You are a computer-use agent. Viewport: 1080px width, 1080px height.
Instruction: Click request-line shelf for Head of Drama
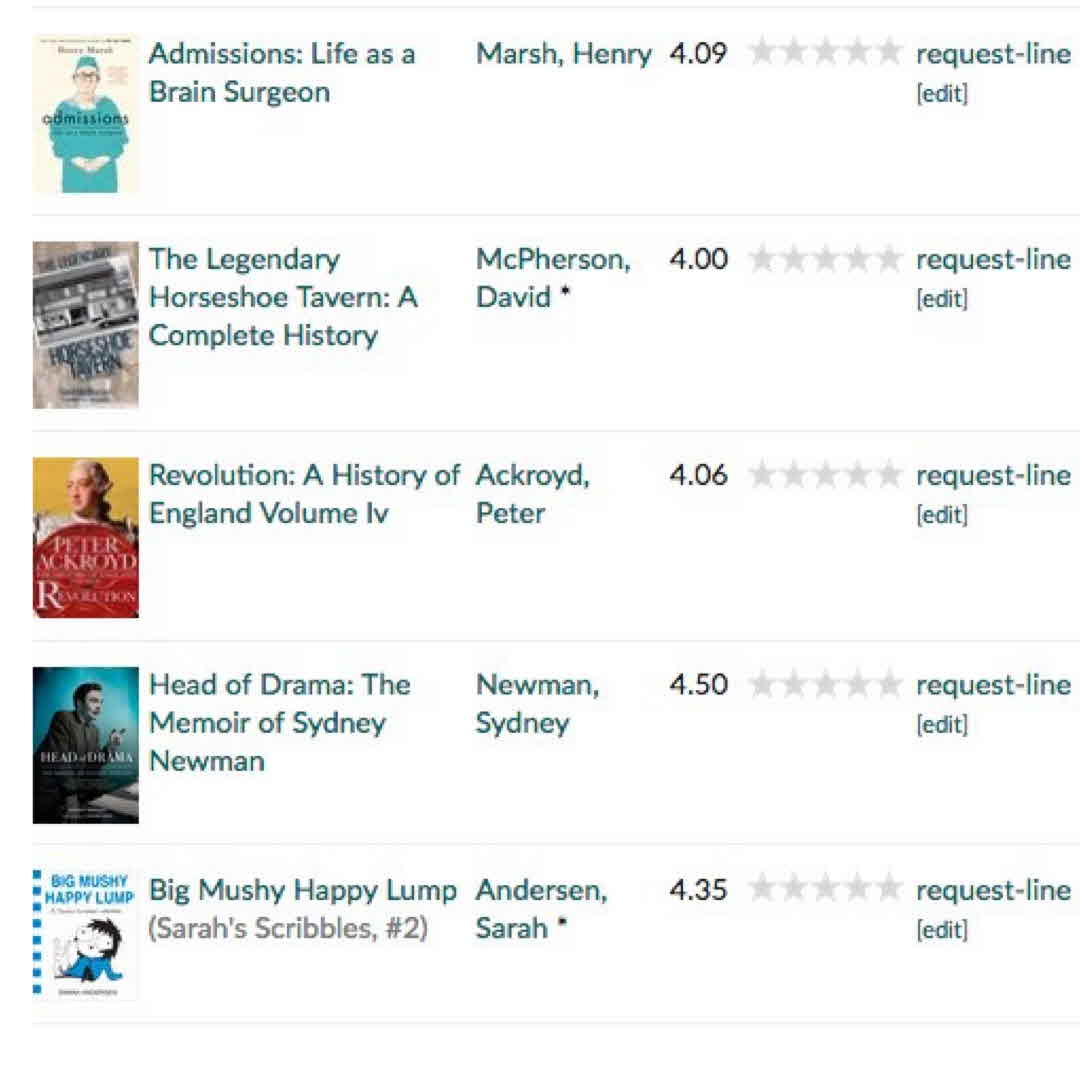992,685
